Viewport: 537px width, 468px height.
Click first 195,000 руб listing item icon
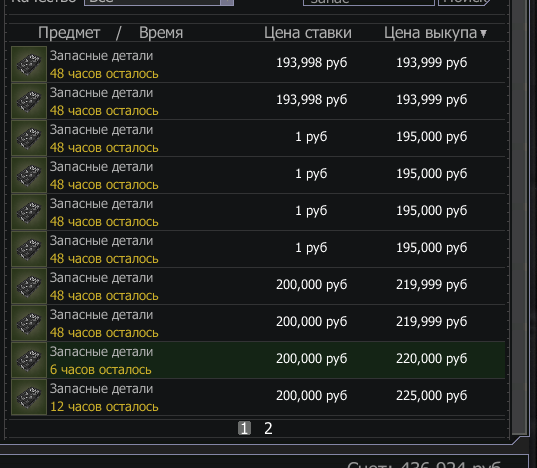click(29, 138)
